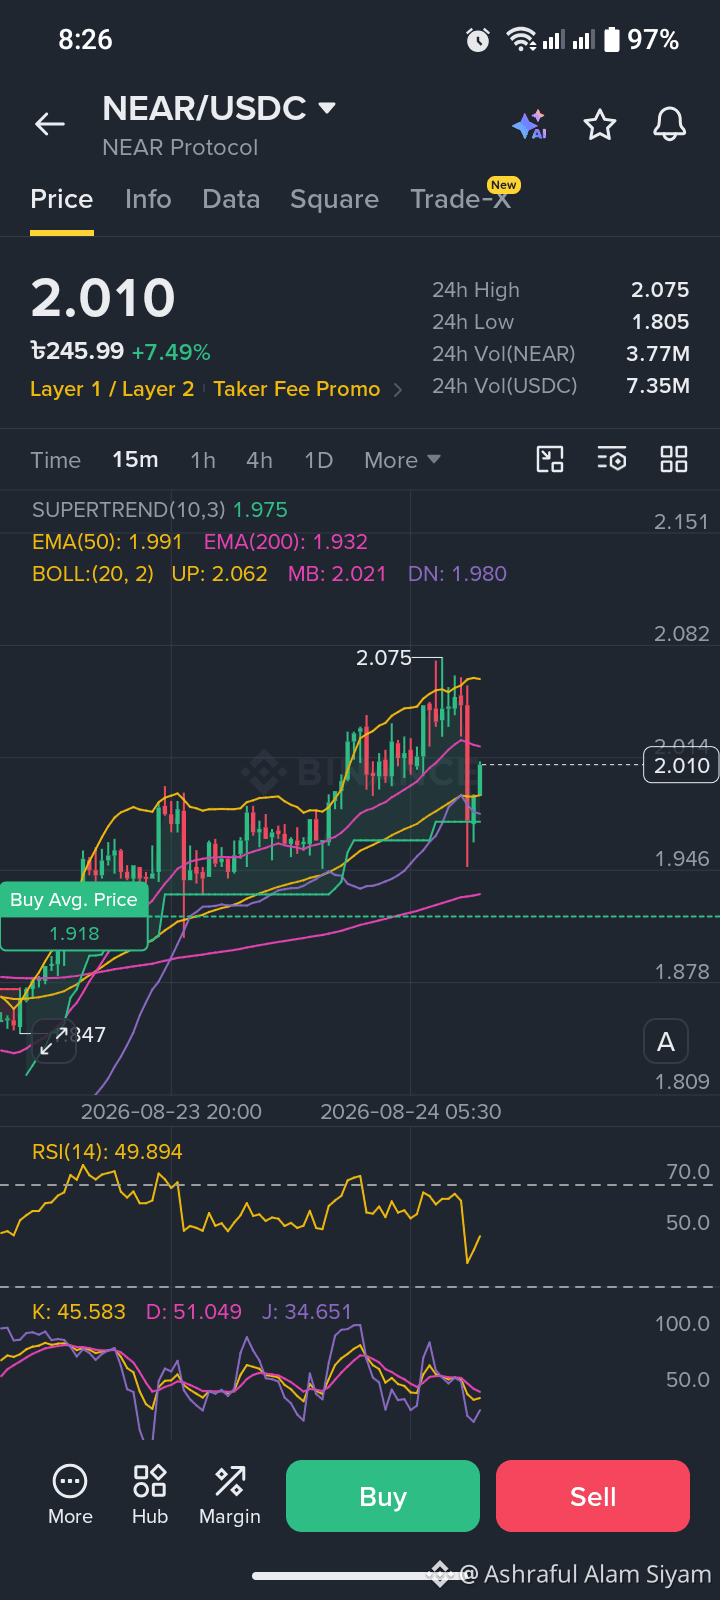
Task: Tap the 2026-08-23 20:00 time label
Action: click(171, 1112)
